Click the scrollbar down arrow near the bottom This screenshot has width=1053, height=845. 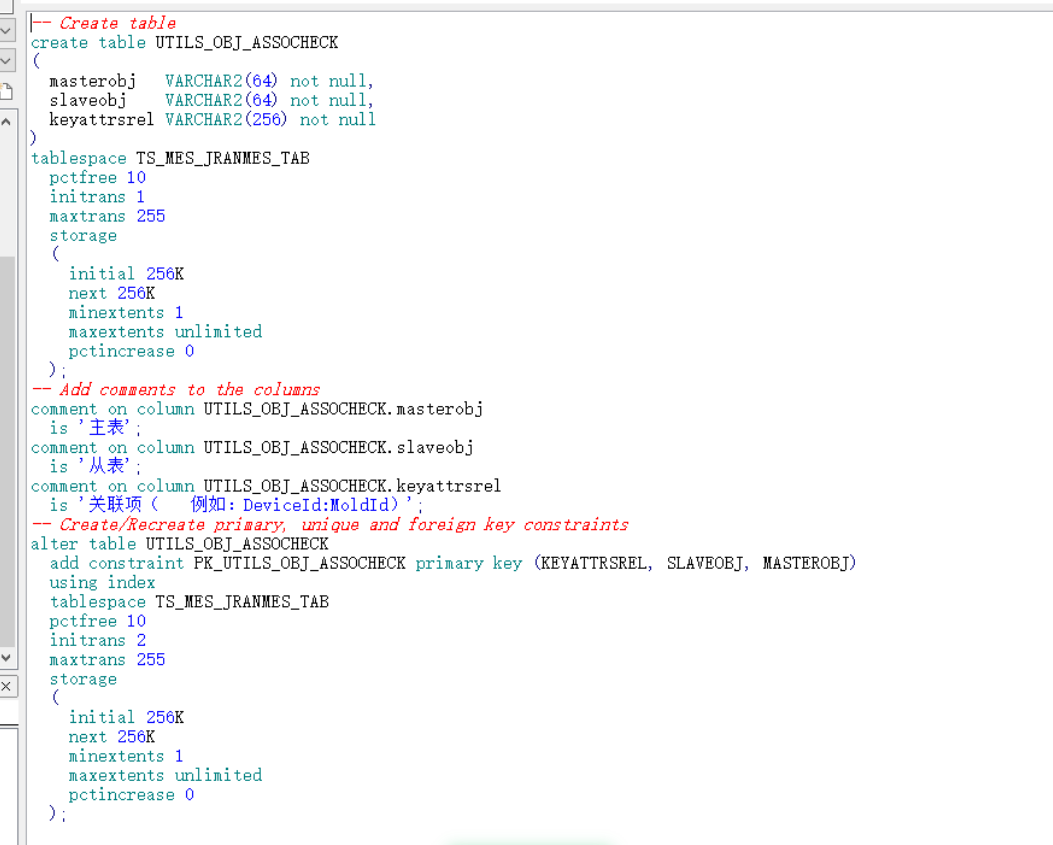tap(8, 657)
